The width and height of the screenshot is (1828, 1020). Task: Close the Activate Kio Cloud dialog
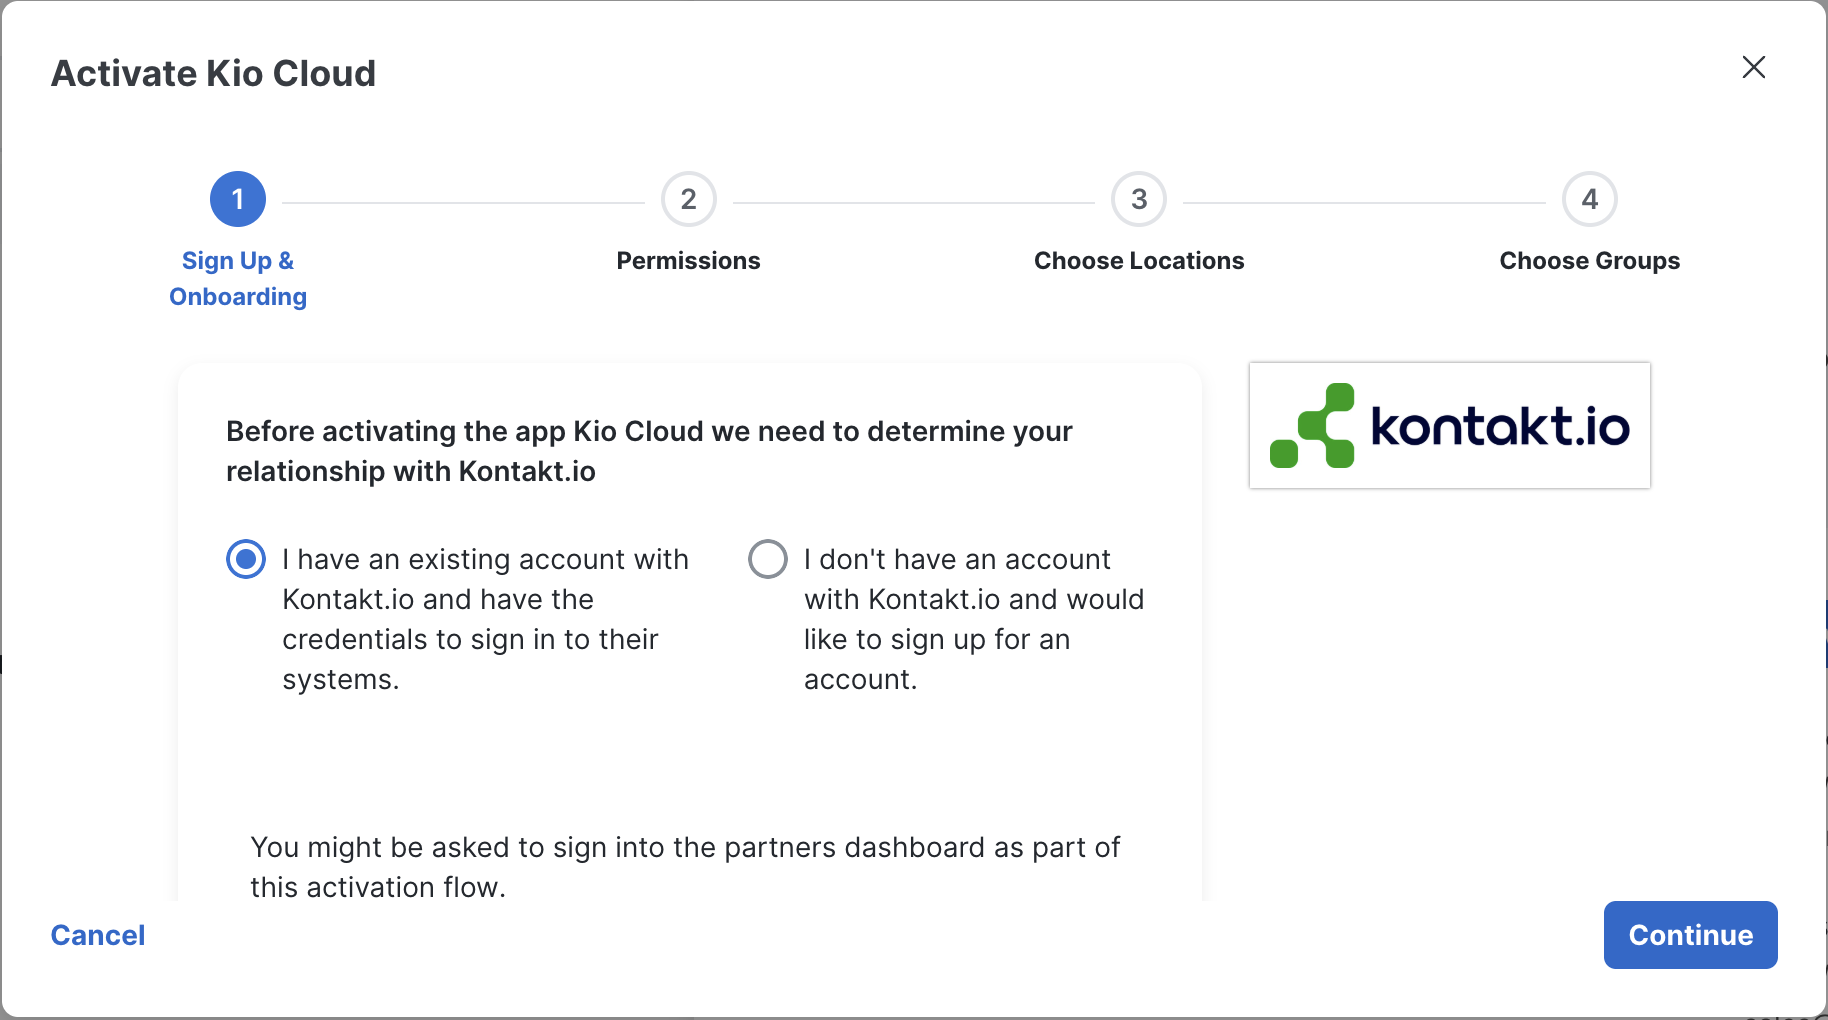pos(1753,67)
